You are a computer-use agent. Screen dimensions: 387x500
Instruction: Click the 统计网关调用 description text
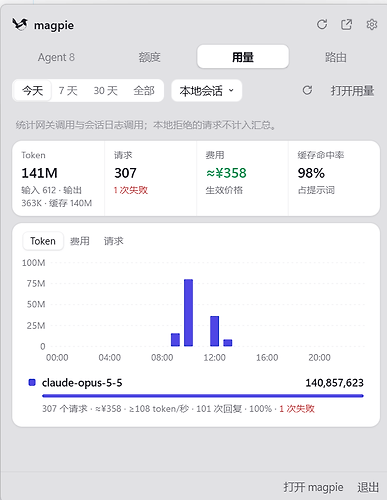[146, 125]
